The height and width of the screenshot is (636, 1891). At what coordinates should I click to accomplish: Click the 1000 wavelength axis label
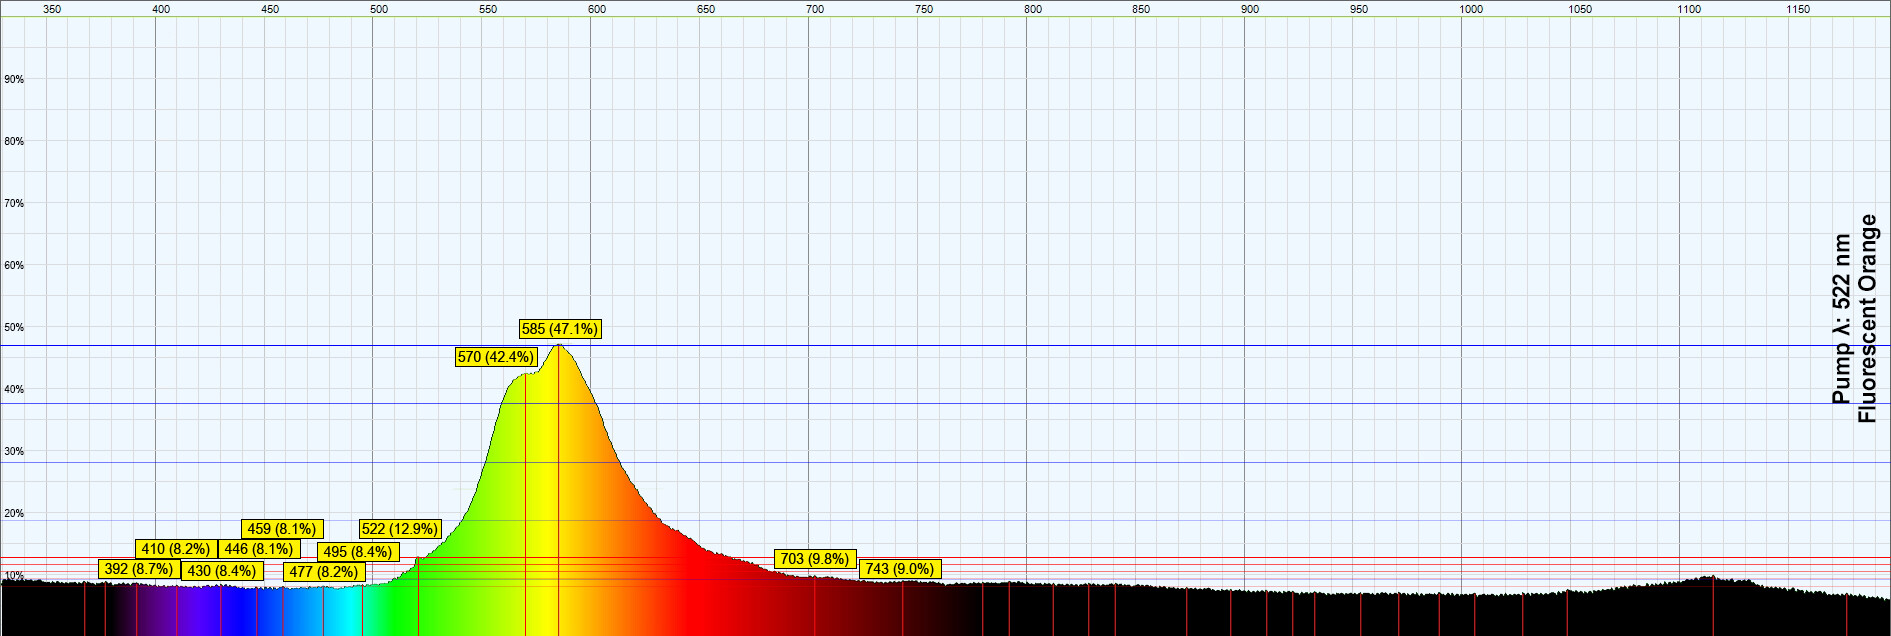[1471, 9]
